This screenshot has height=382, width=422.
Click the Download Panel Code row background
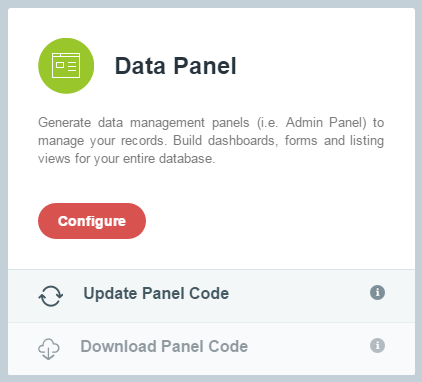click(211, 349)
